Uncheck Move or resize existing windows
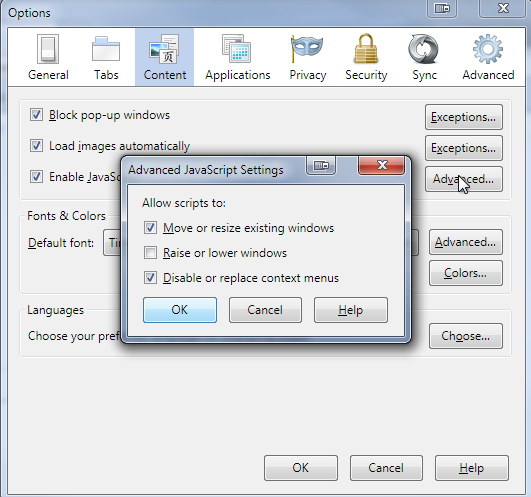The image size is (531, 497). [x=150, y=228]
